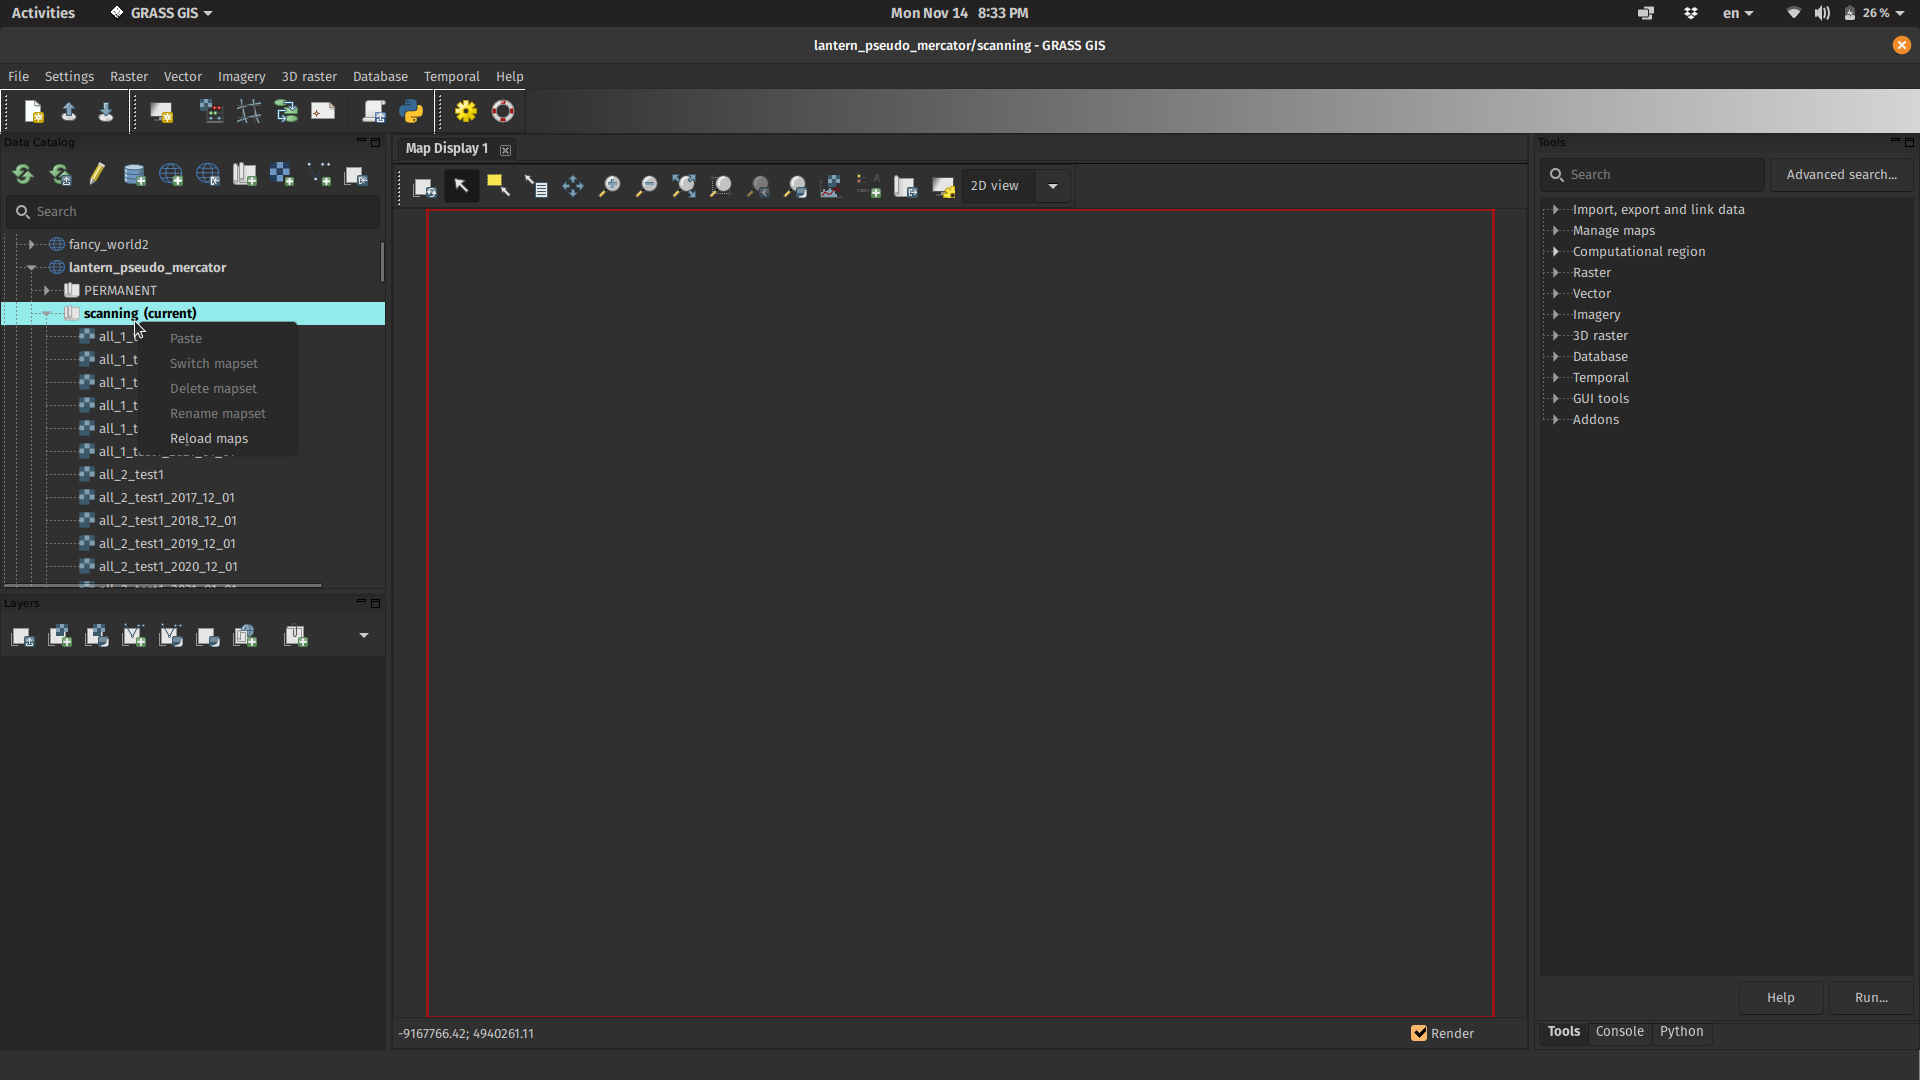Open the Raster Map Calculator tool

211,111
